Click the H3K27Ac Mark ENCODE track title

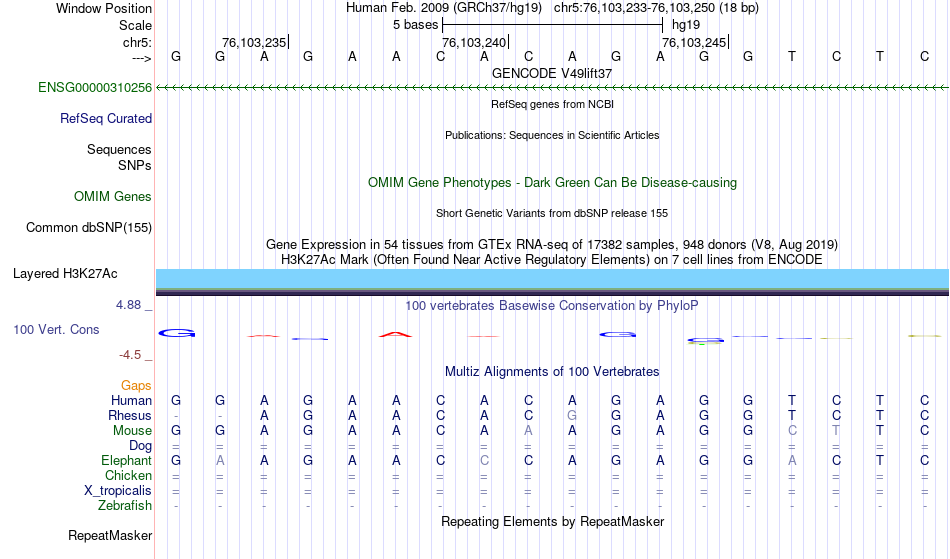point(552,260)
